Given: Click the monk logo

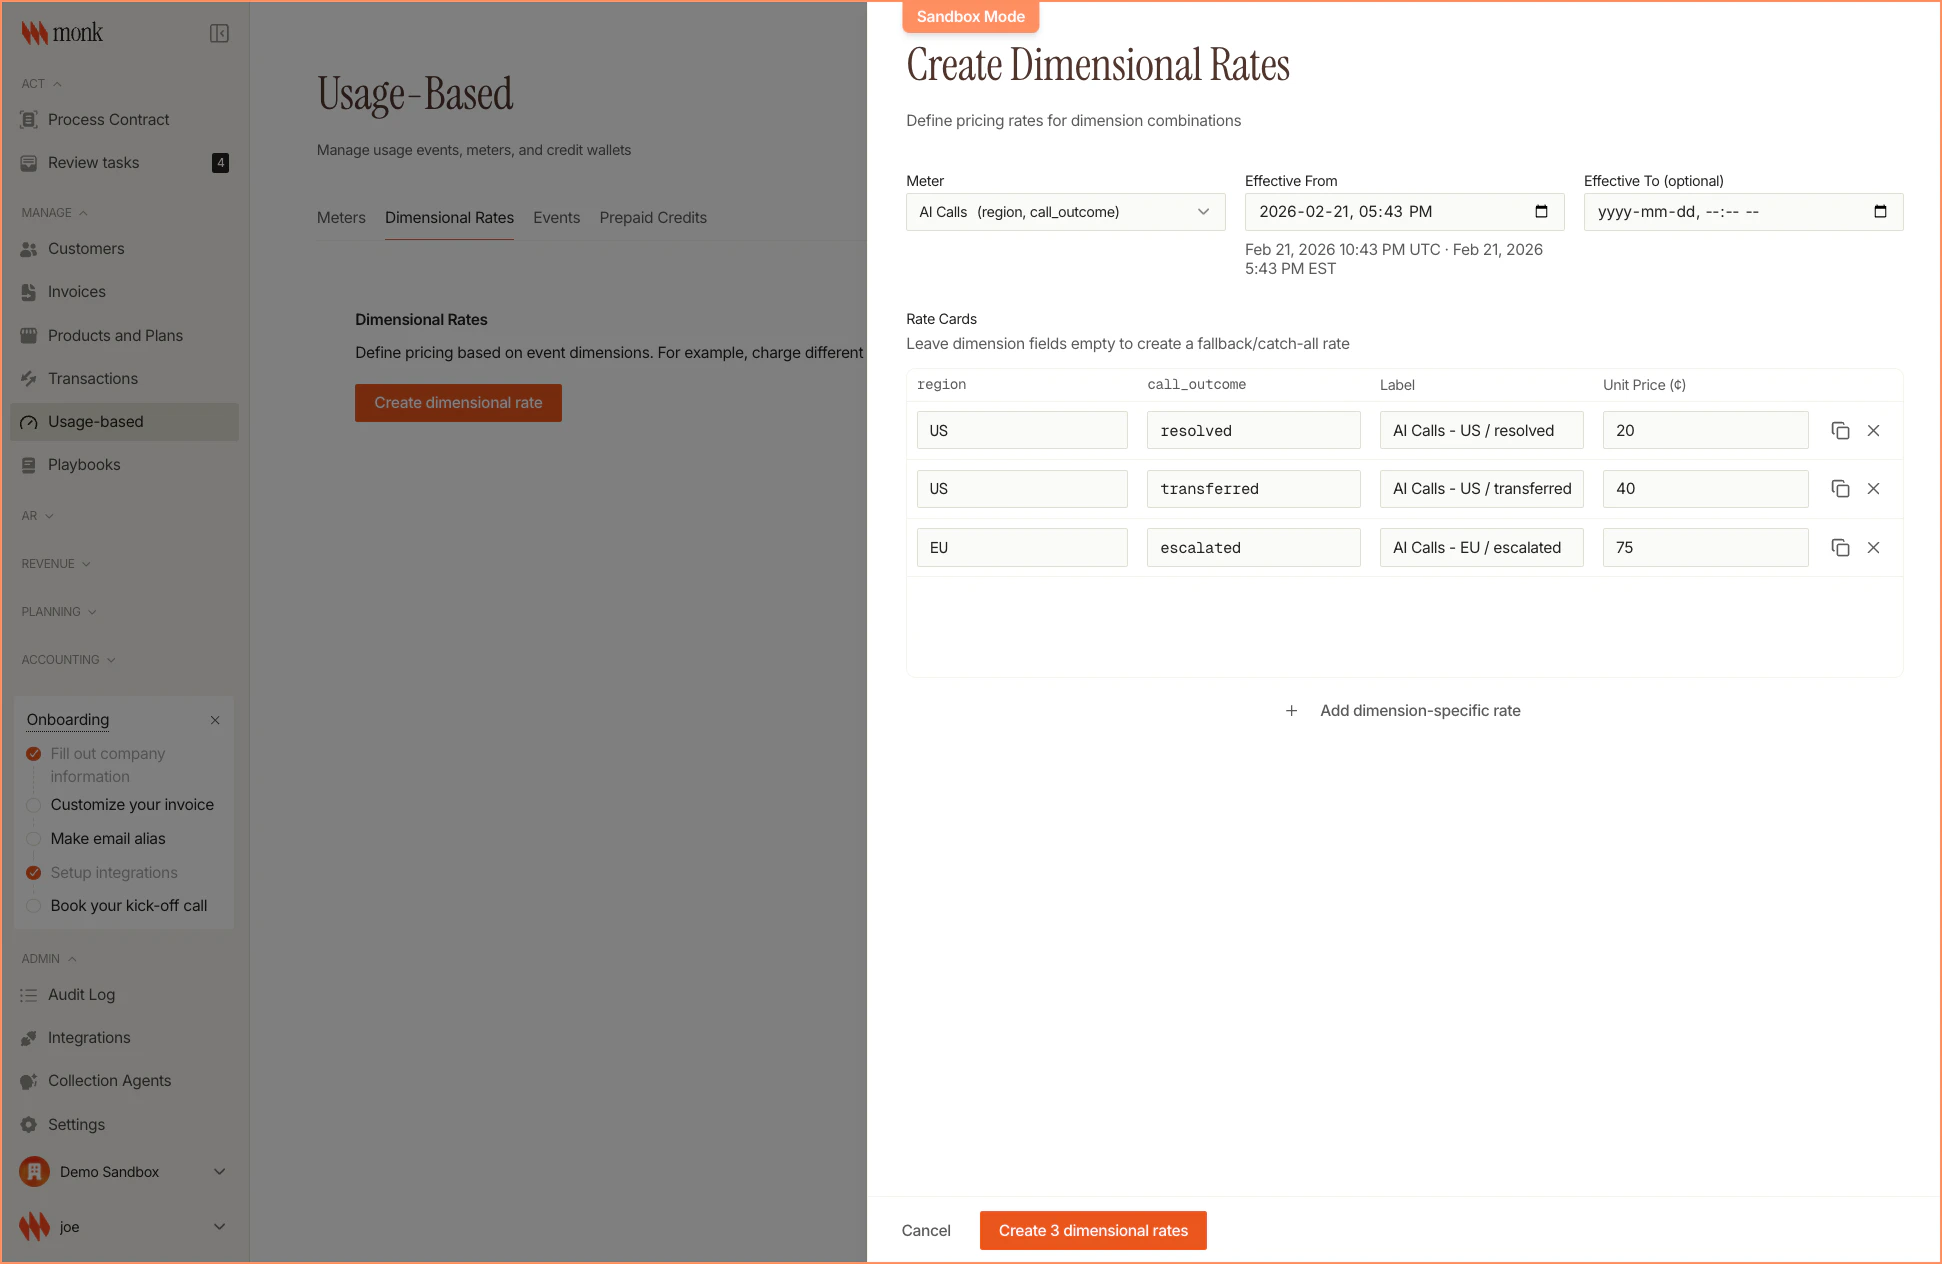Looking at the screenshot, I should [x=60, y=32].
